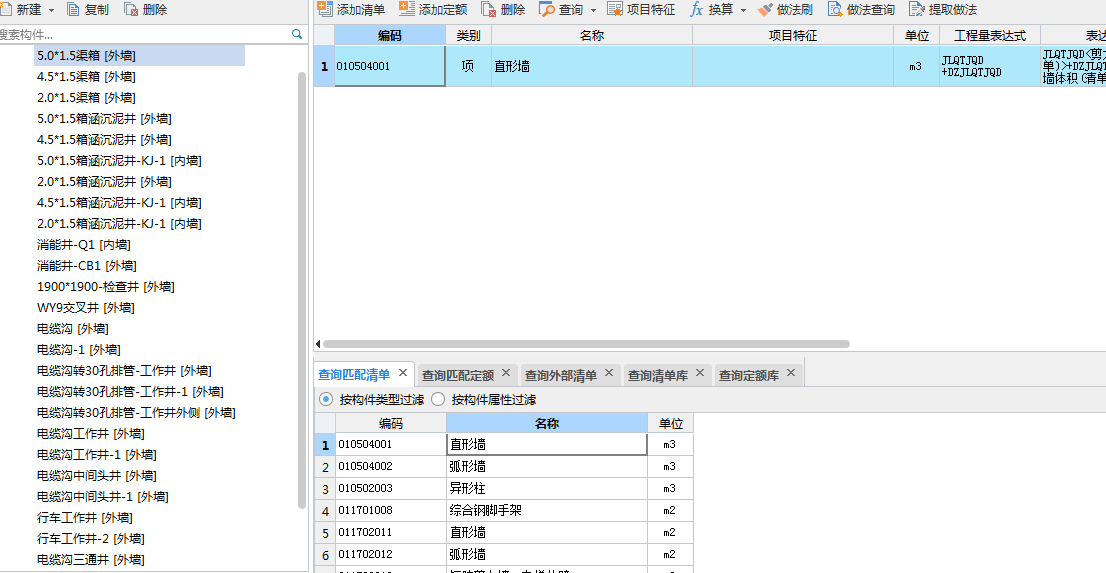1106x573 pixels.
Task: Select row 010504002 弧形墙
Action: (504, 466)
